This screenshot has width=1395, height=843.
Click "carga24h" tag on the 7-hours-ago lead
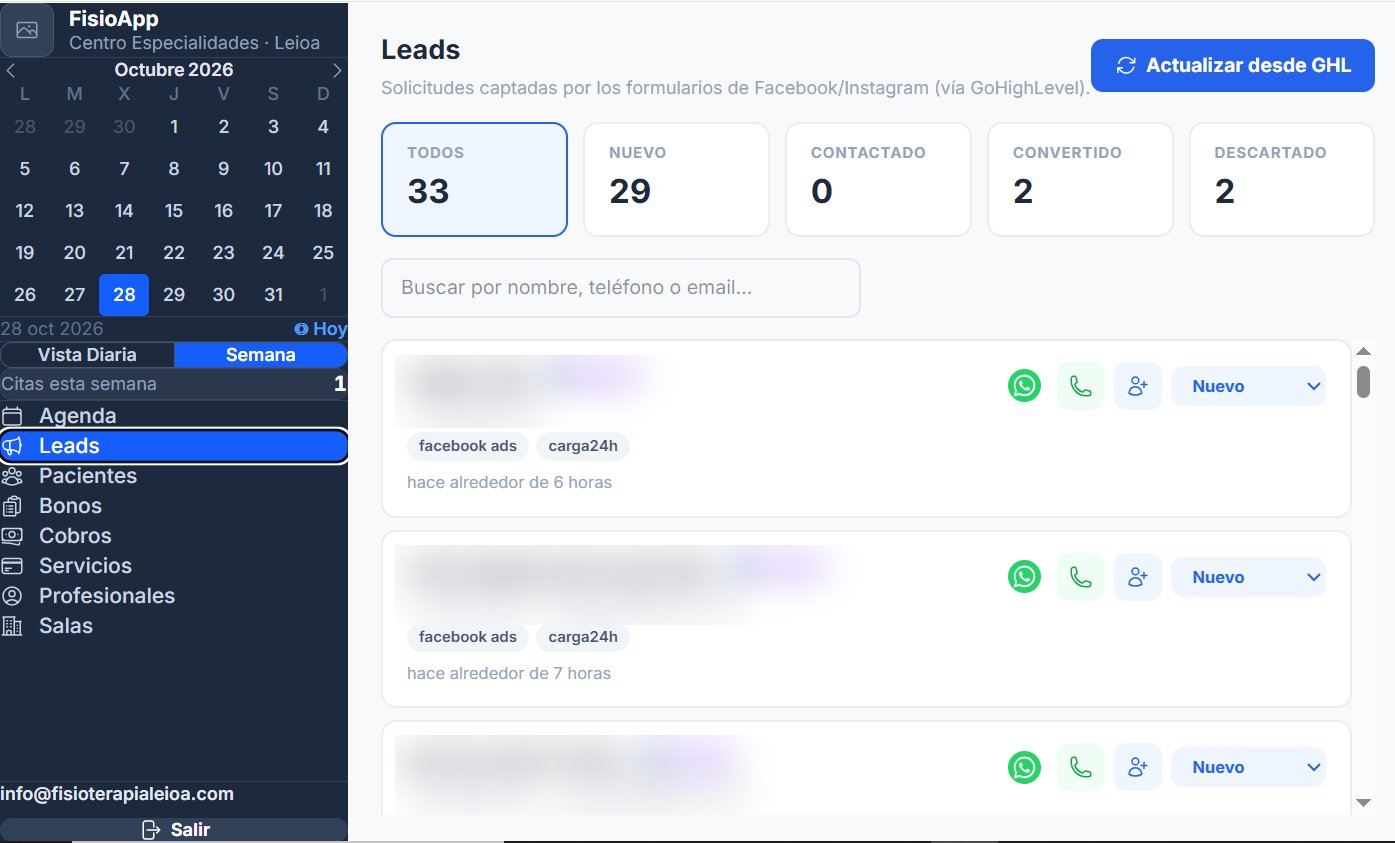(583, 637)
